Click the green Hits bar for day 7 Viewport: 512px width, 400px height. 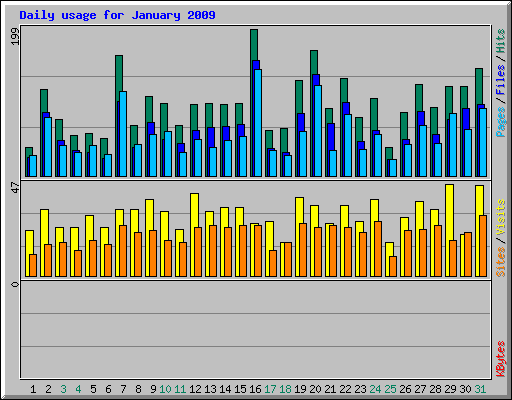[119, 77]
